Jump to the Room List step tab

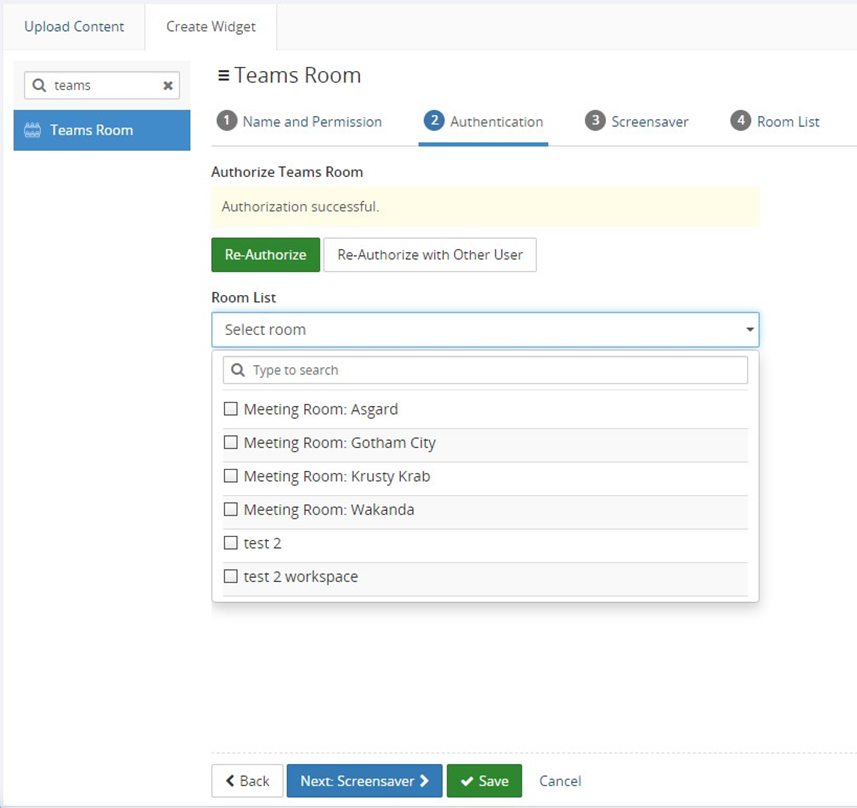[775, 122]
